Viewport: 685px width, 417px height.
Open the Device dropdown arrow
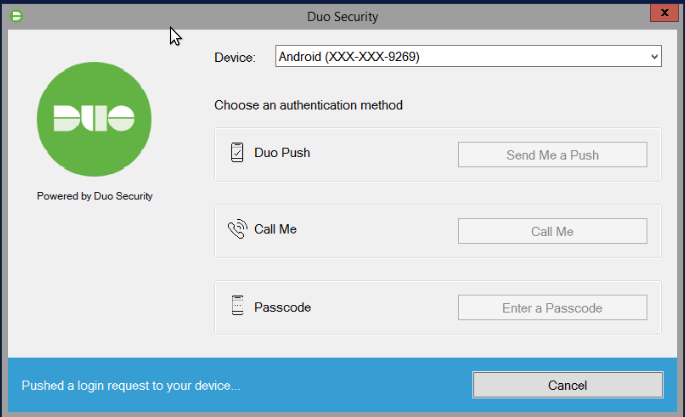pyautogui.click(x=654, y=56)
